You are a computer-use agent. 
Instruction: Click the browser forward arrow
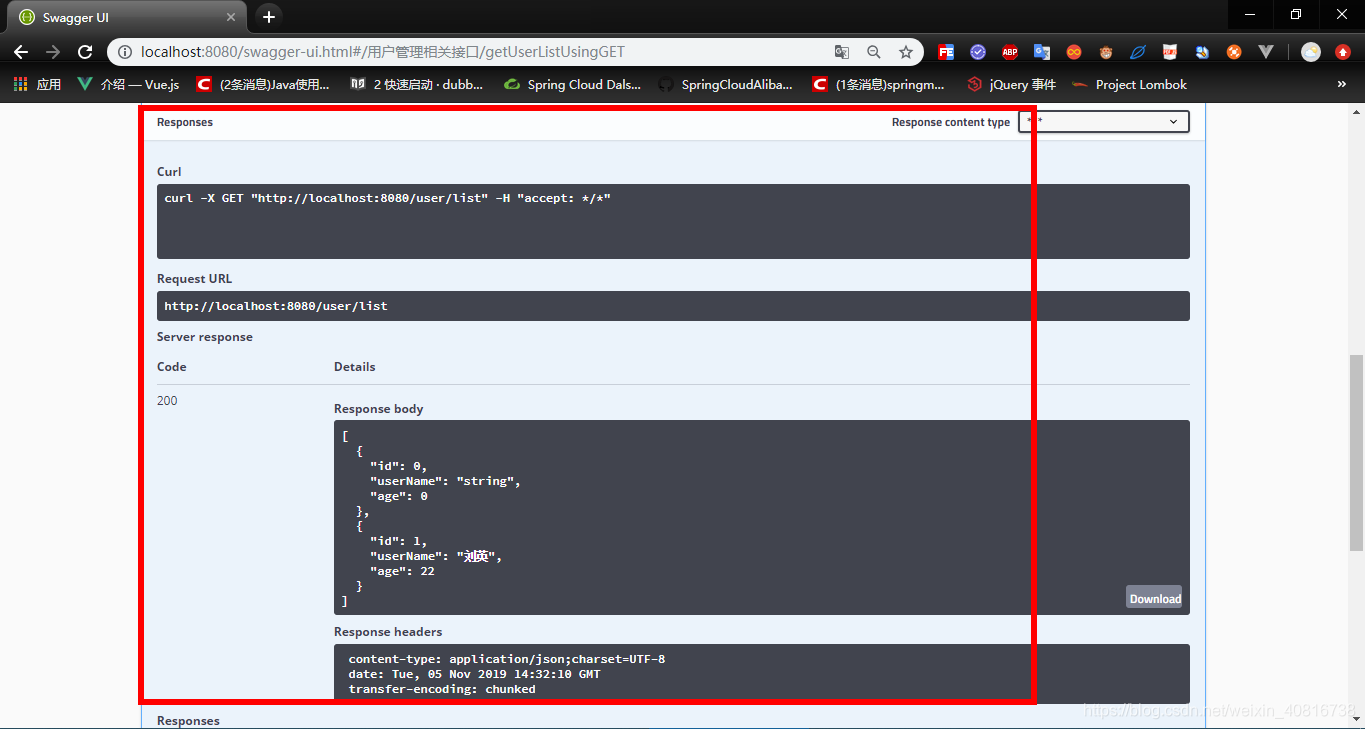coord(53,52)
